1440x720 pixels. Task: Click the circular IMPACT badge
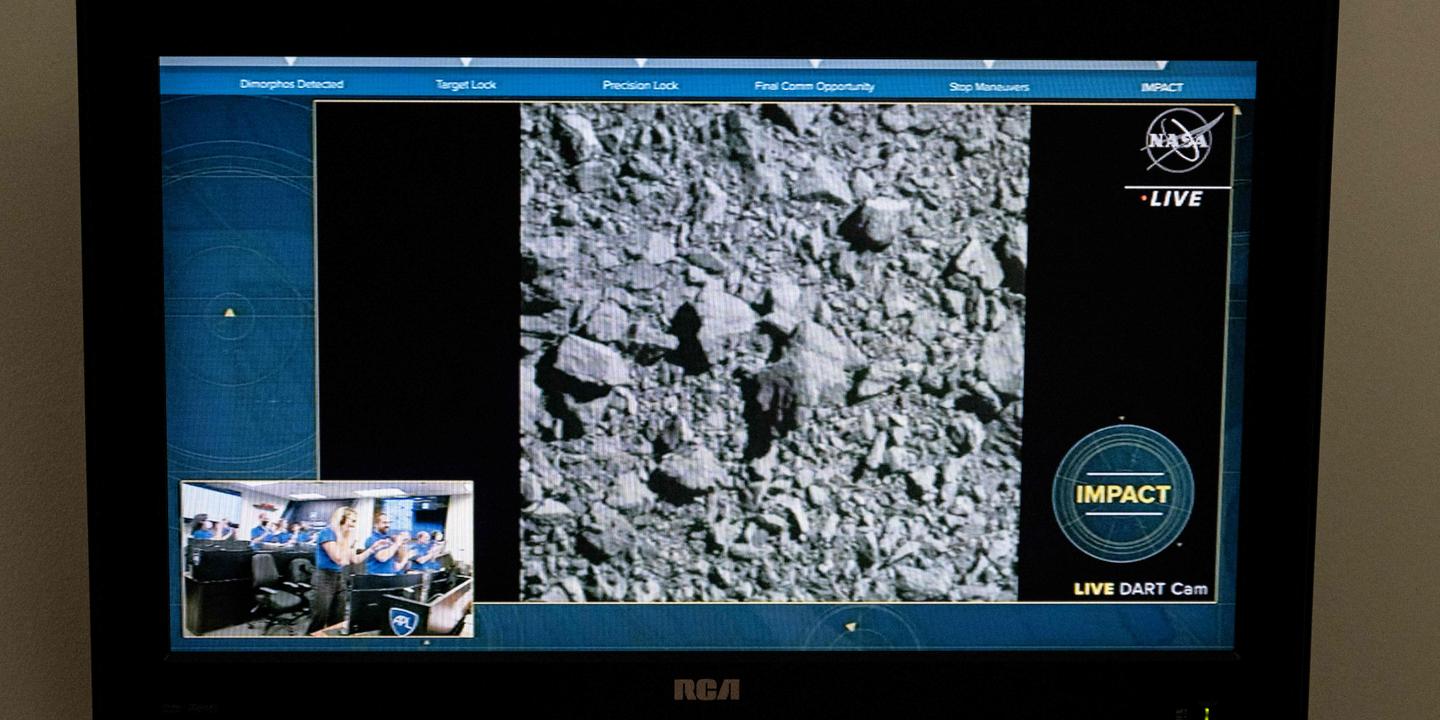(1124, 492)
